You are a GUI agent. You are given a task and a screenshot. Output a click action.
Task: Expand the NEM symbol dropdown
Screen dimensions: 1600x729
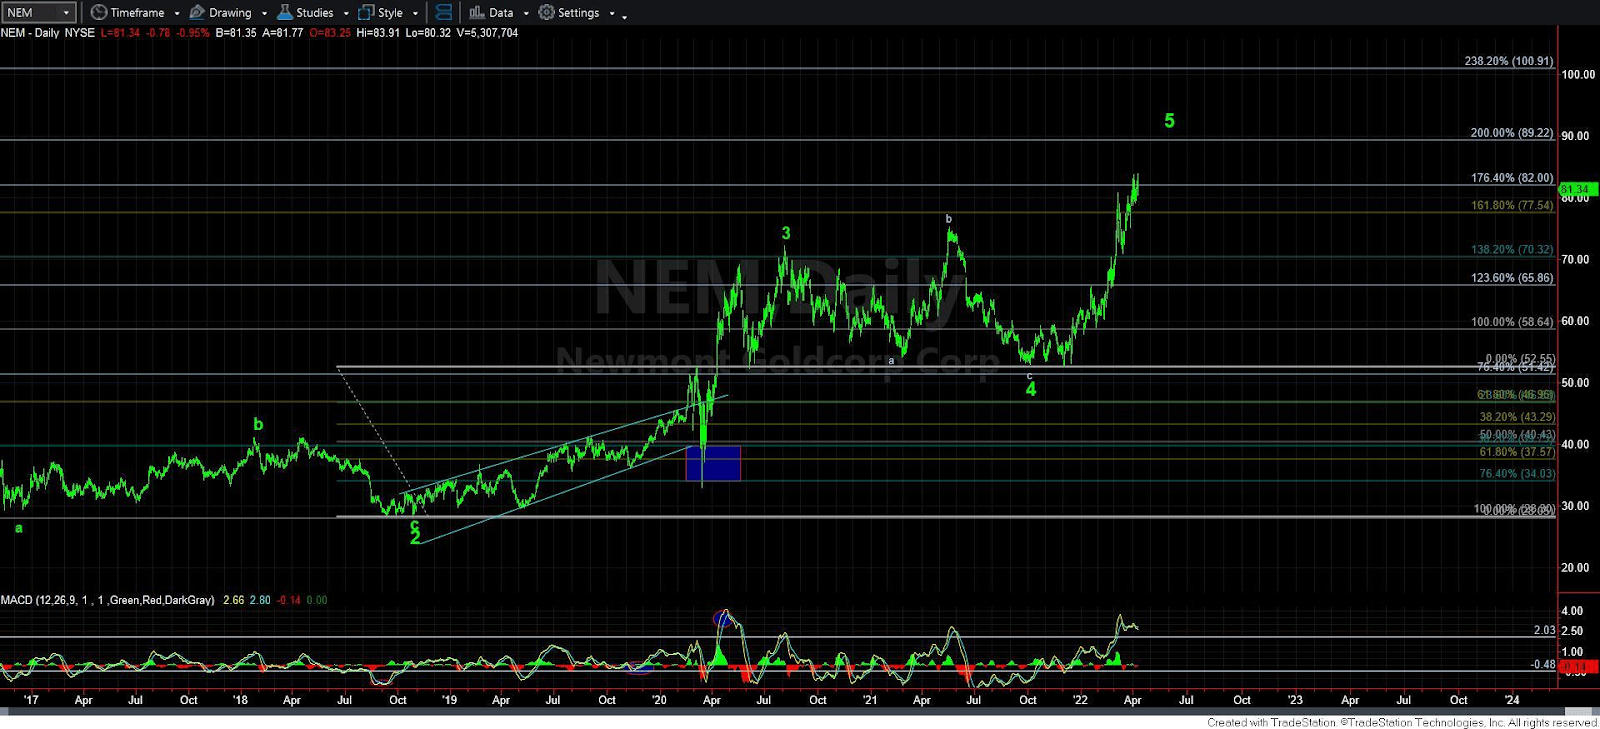tap(66, 13)
